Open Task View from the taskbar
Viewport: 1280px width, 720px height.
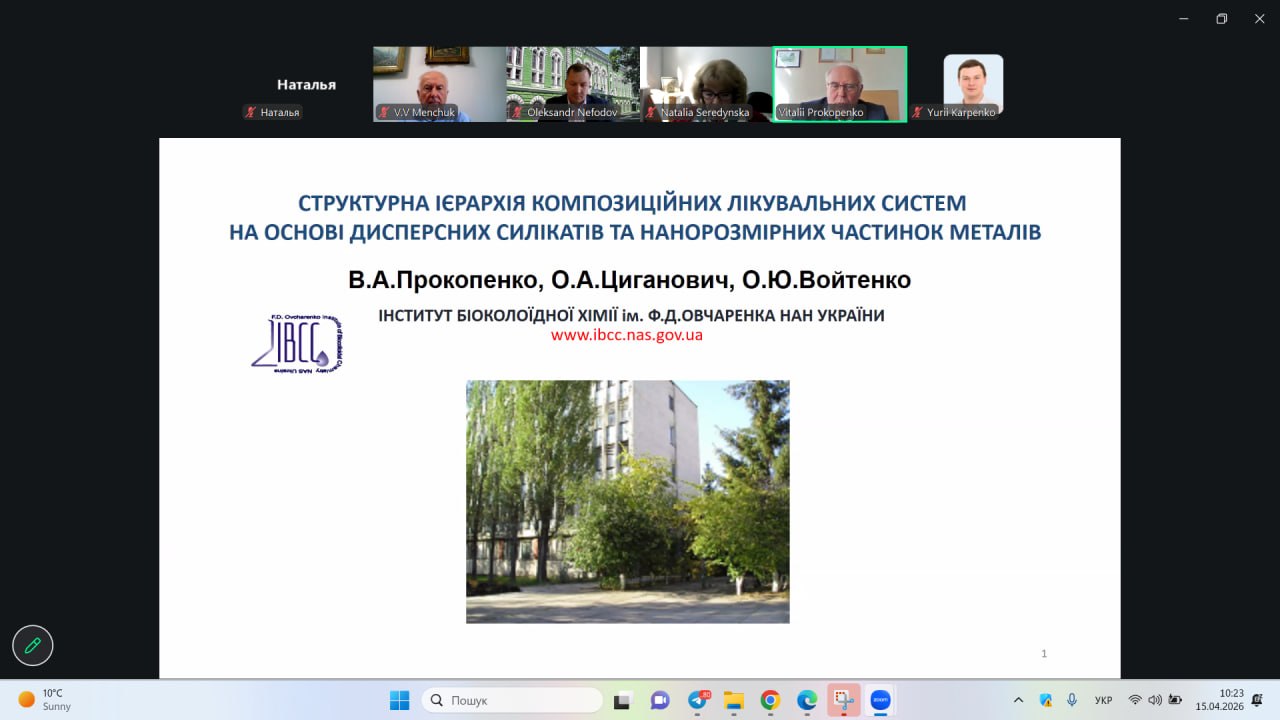tap(622, 700)
